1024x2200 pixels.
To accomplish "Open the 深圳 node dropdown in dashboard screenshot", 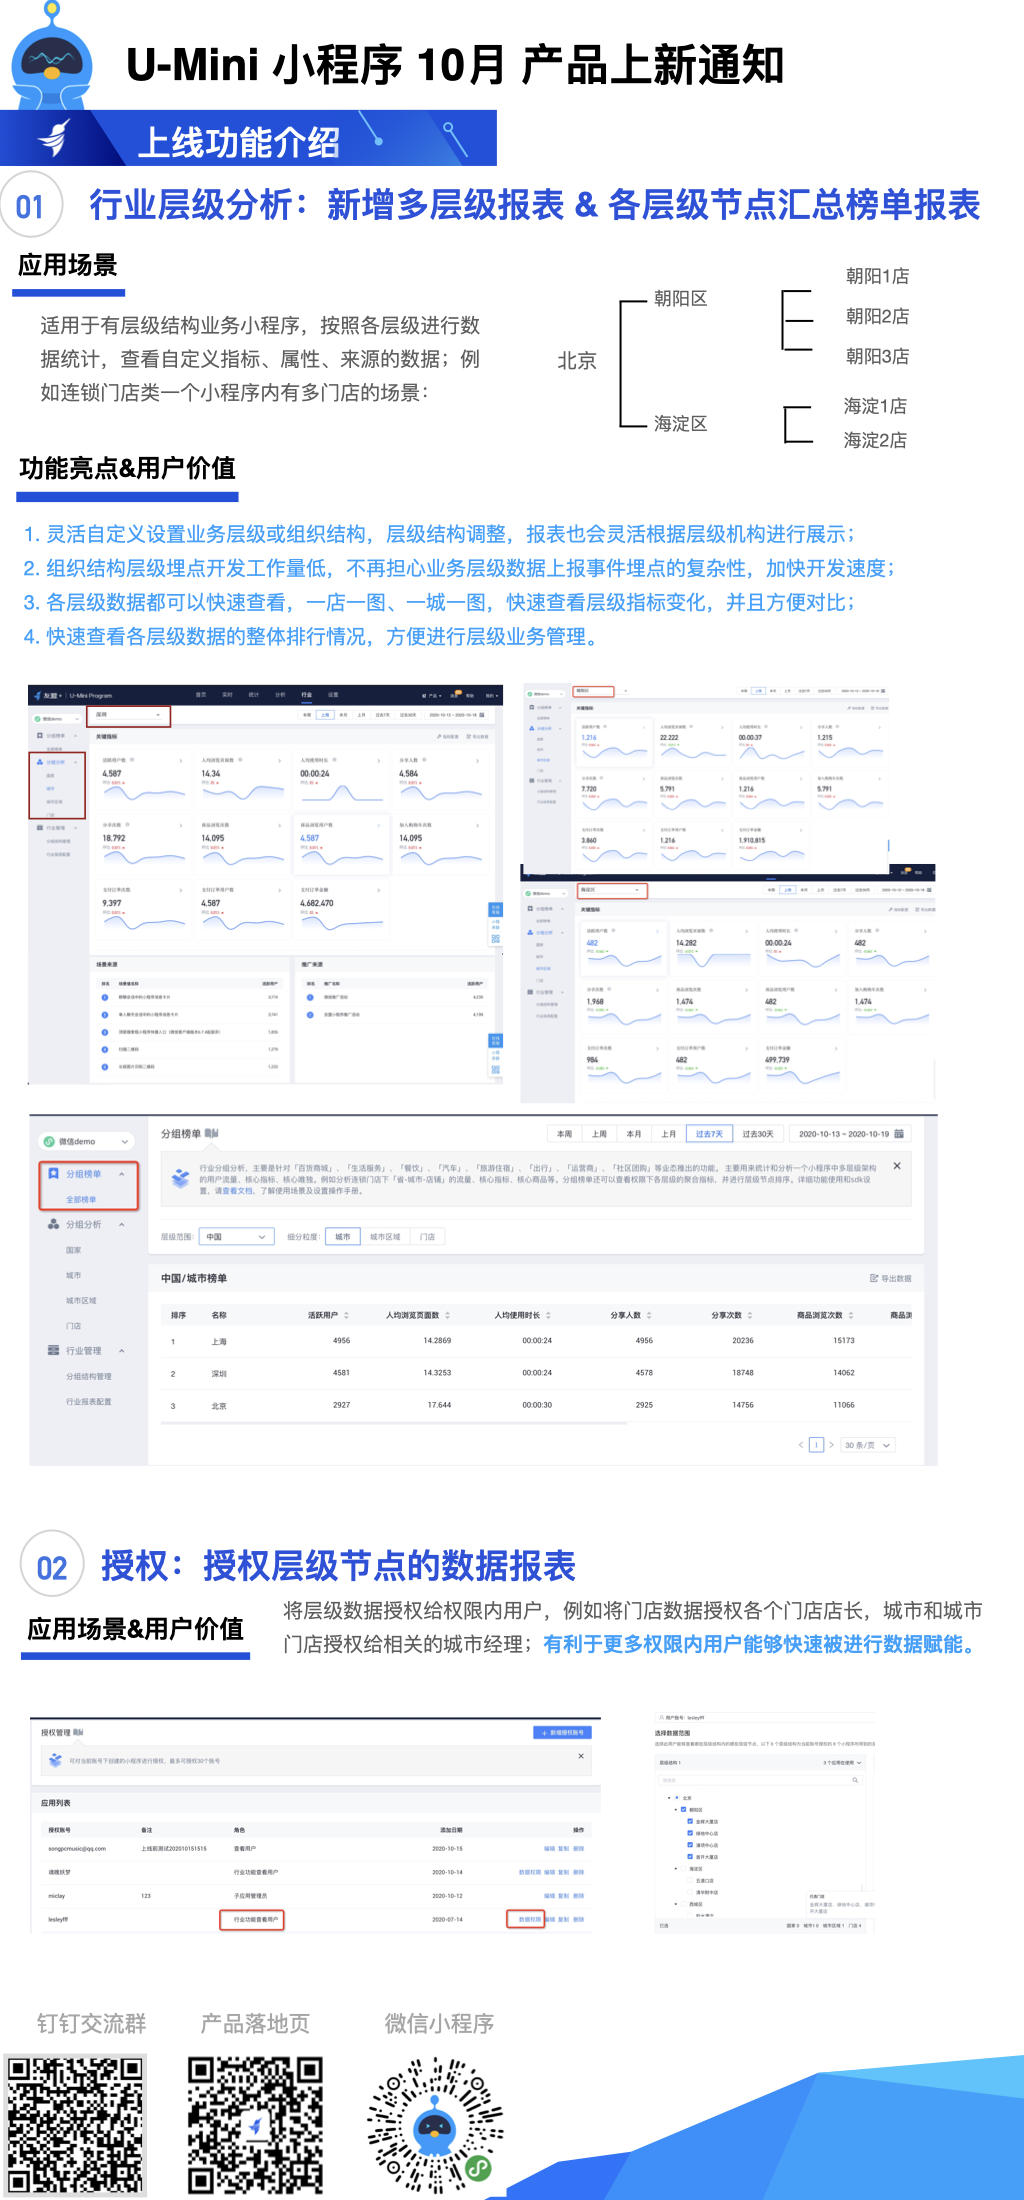I will pyautogui.click(x=129, y=715).
